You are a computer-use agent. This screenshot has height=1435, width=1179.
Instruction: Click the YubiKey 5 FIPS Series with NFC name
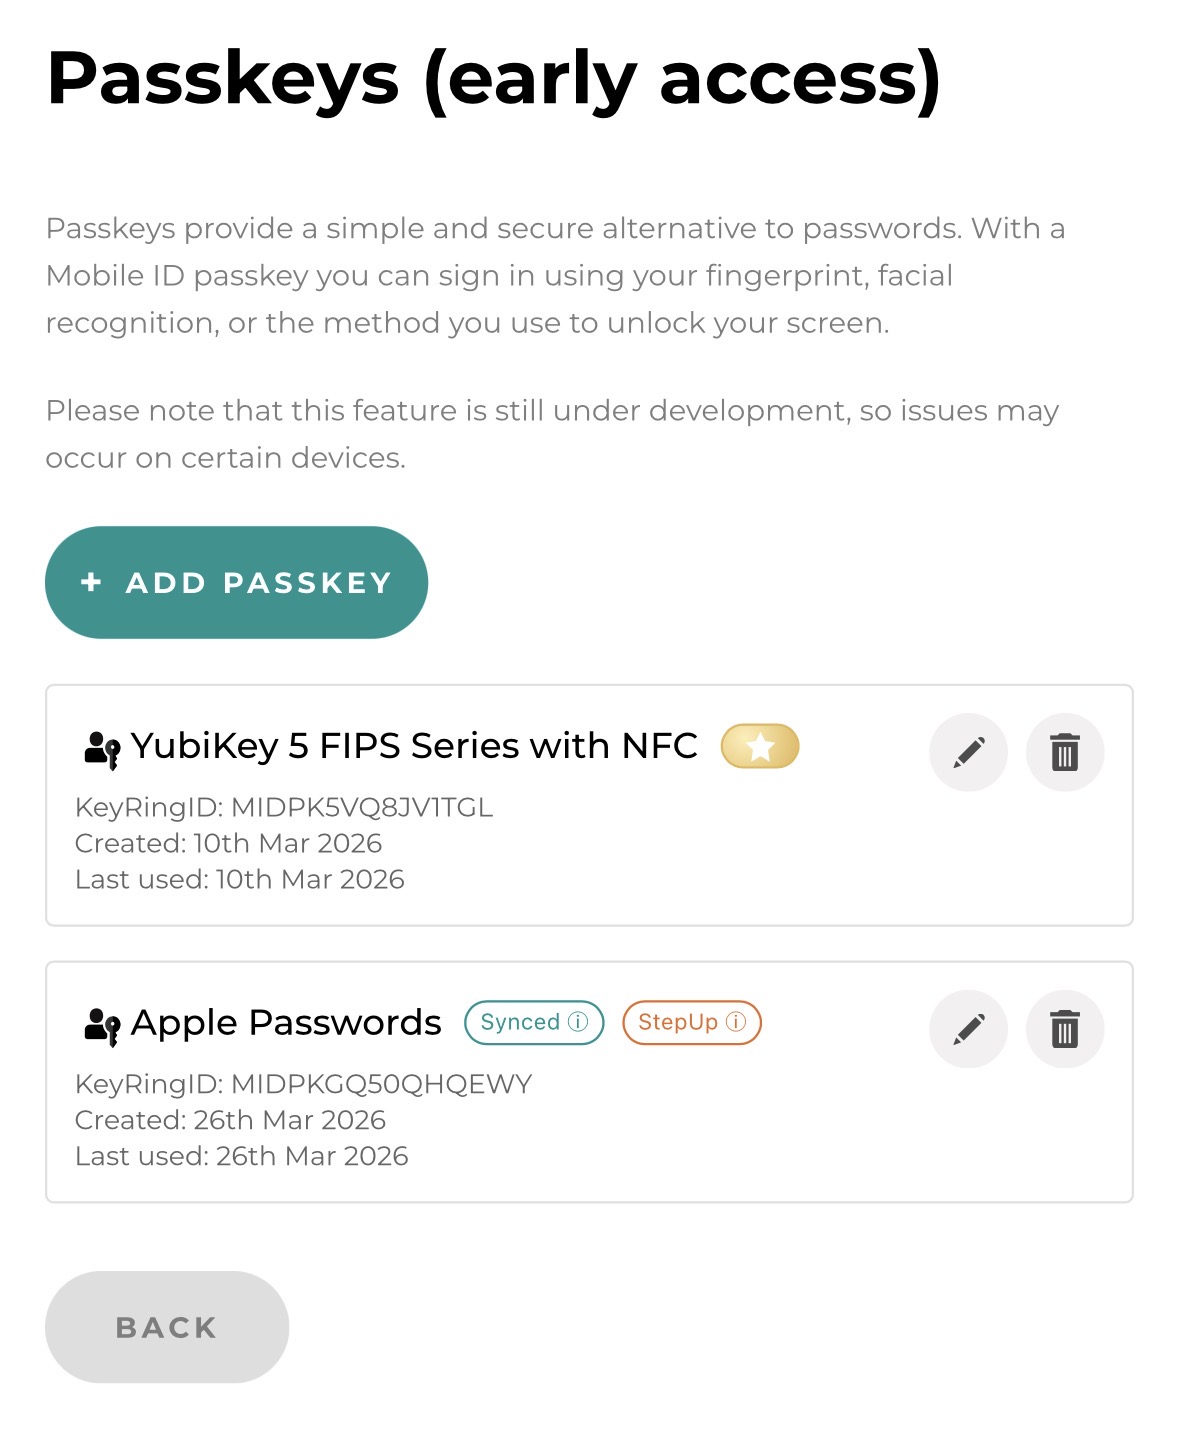point(416,745)
